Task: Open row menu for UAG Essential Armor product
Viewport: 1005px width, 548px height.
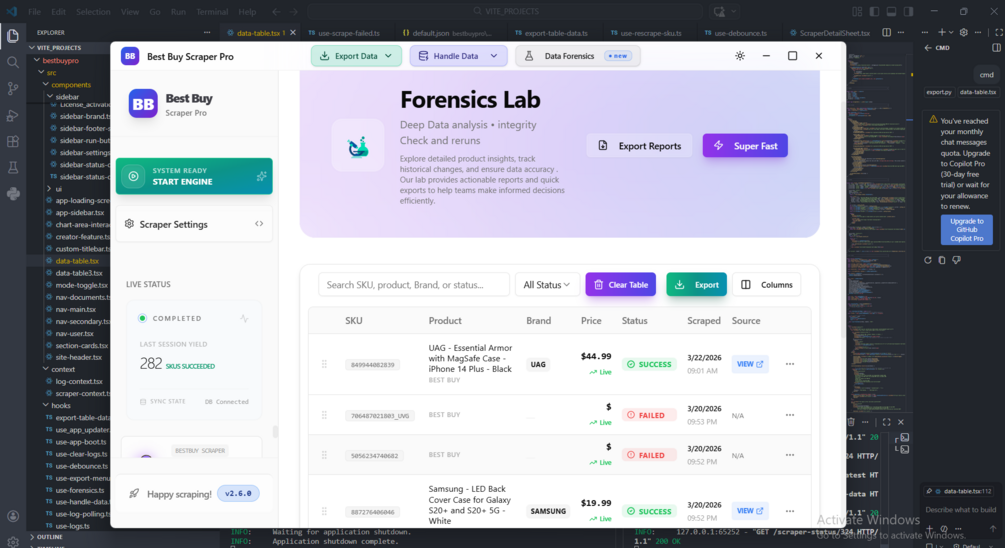Action: tap(790, 364)
